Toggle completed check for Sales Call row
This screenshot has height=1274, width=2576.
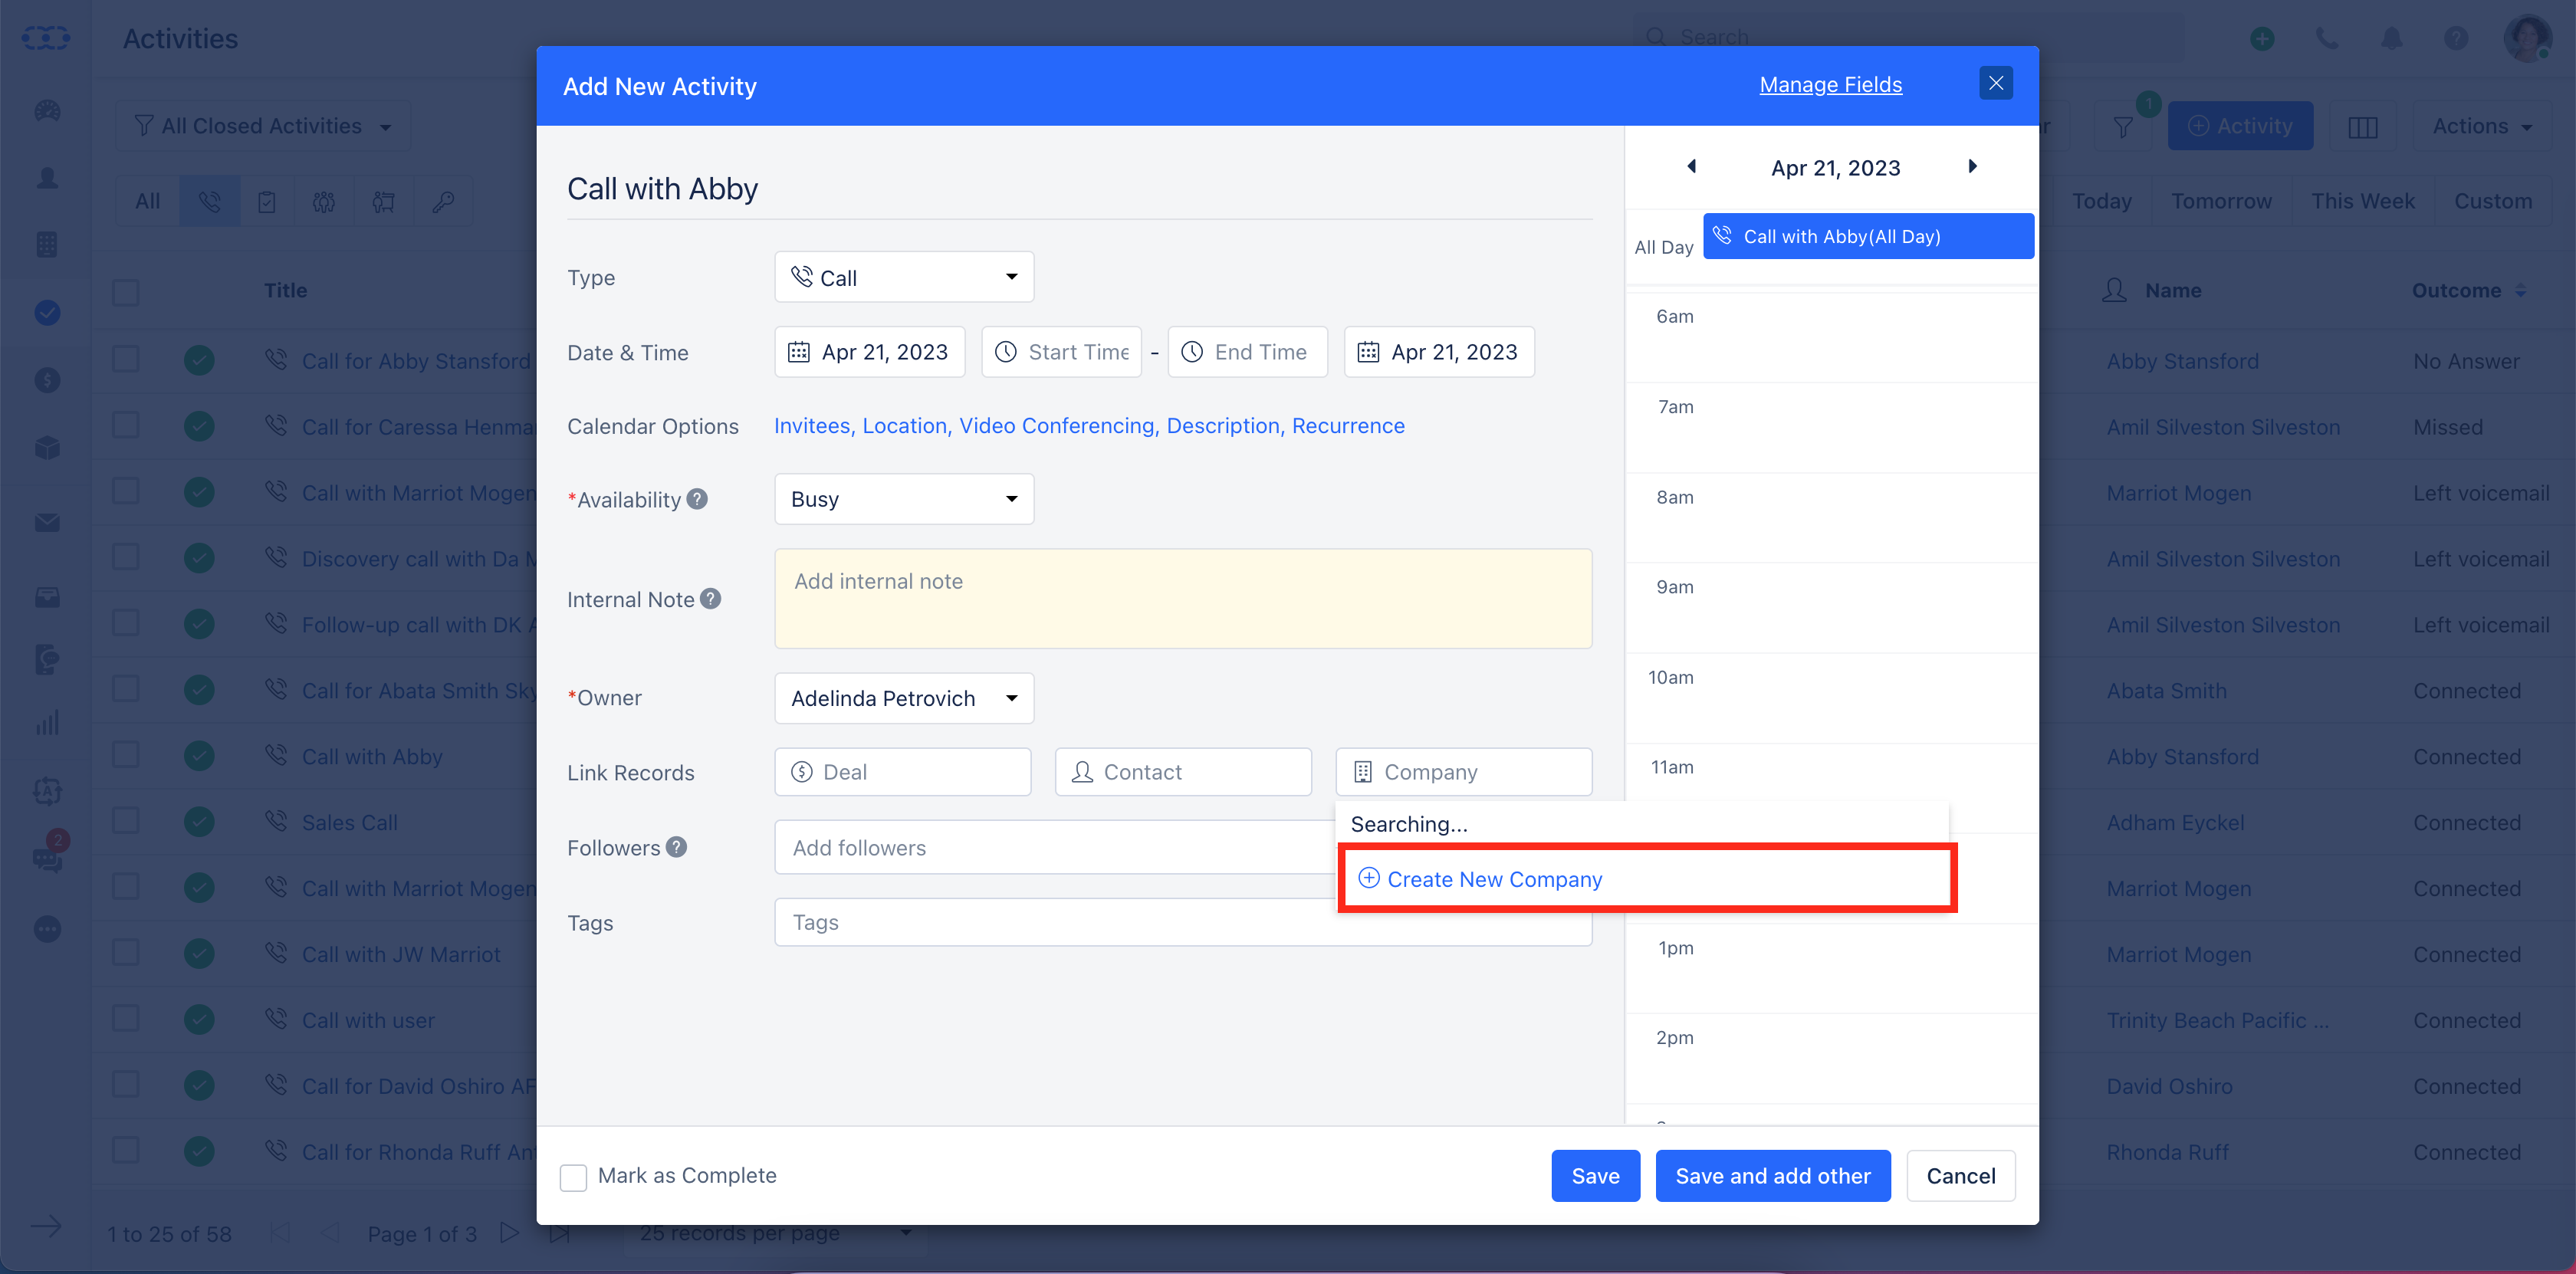click(x=199, y=822)
